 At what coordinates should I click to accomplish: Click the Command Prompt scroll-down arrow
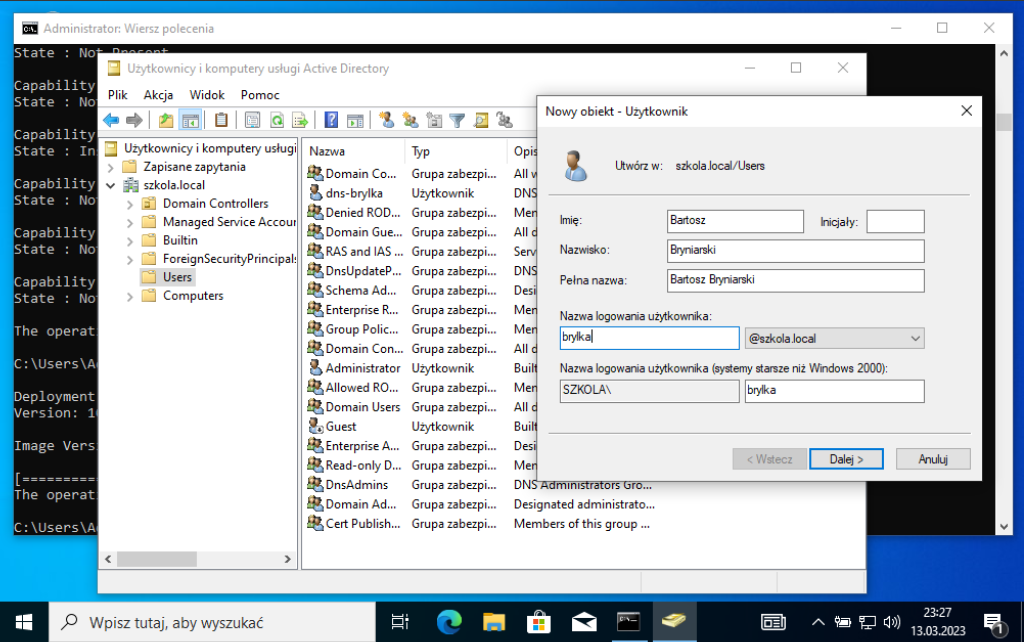tap(1004, 526)
